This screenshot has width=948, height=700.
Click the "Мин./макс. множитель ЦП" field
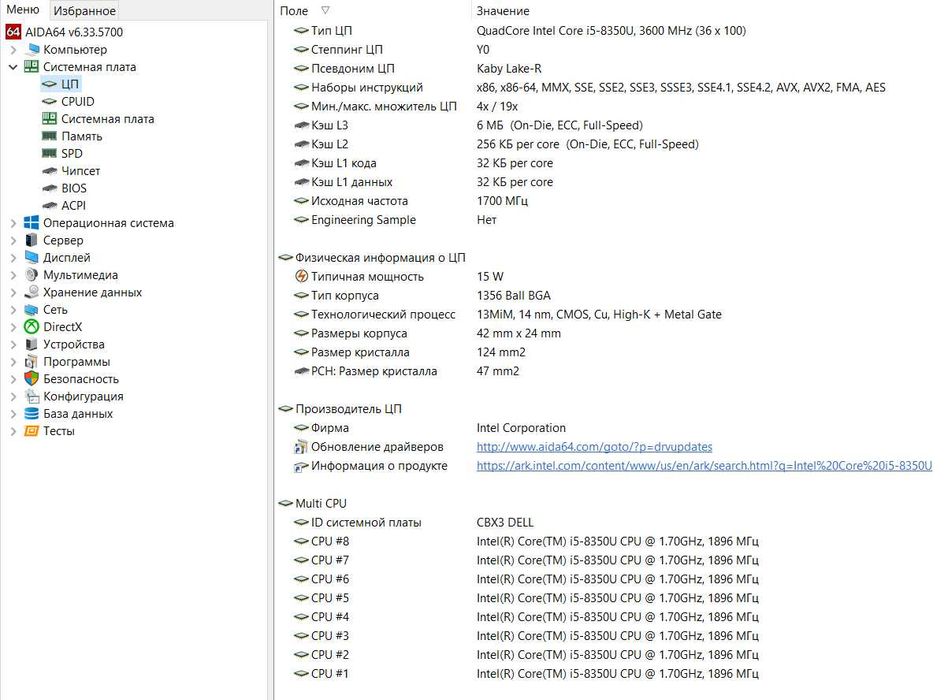pyautogui.click(x=383, y=106)
